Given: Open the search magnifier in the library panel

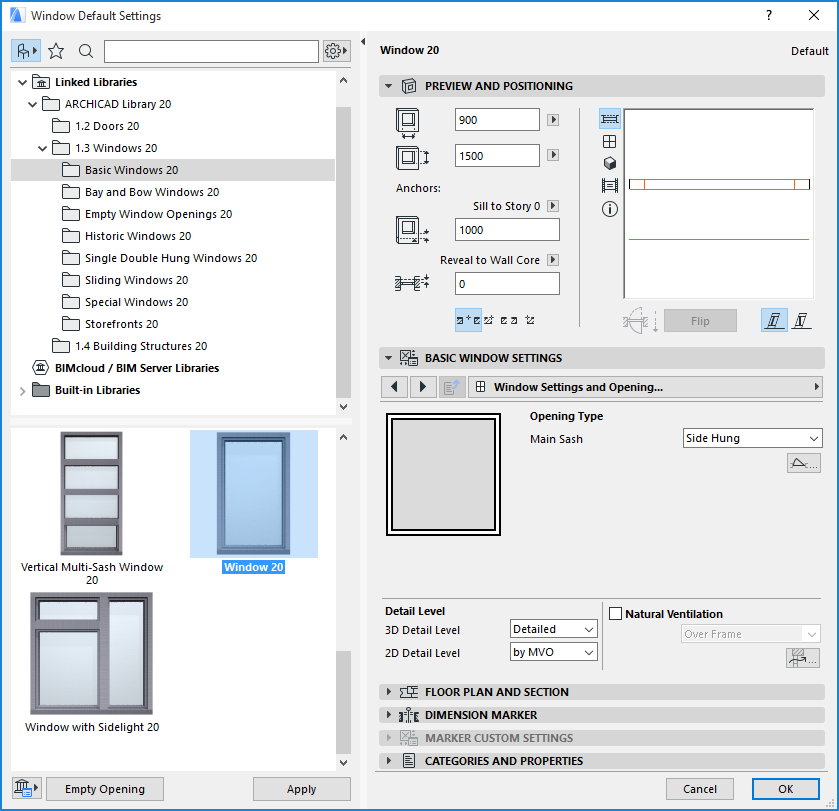Looking at the screenshot, I should pyautogui.click(x=84, y=50).
